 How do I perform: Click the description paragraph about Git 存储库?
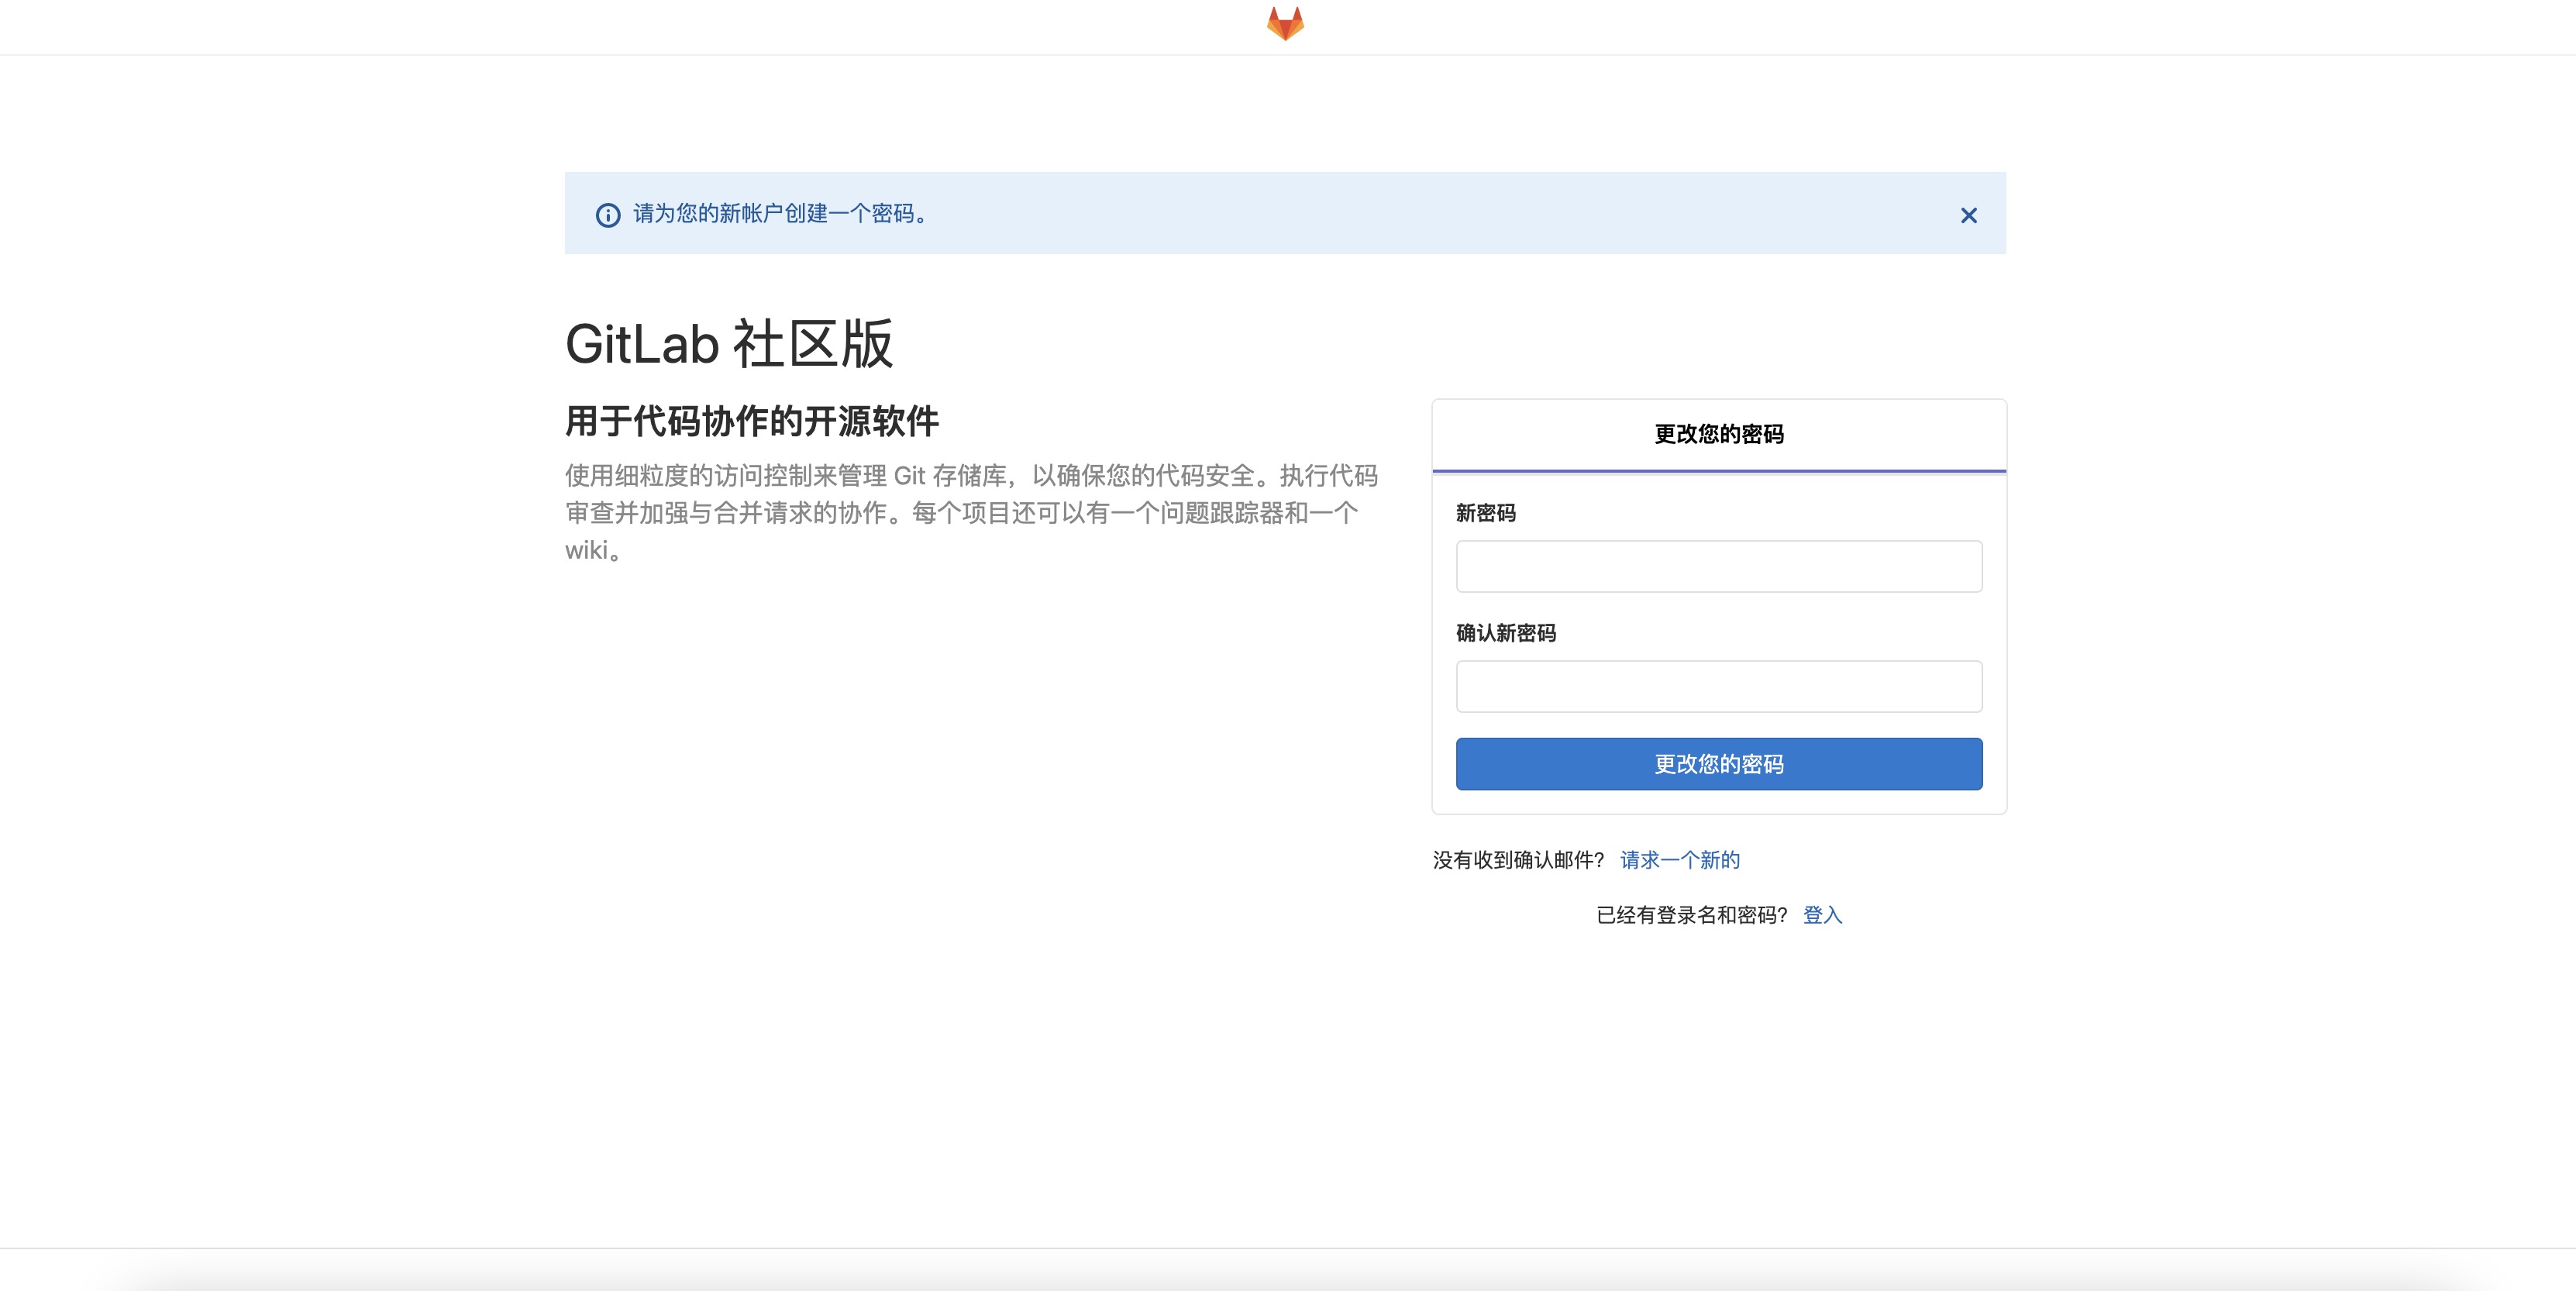point(971,512)
